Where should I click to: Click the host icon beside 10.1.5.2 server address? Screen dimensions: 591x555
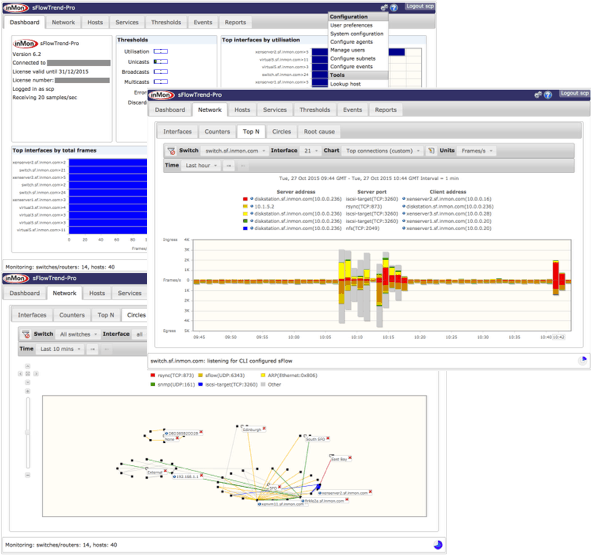(x=252, y=206)
